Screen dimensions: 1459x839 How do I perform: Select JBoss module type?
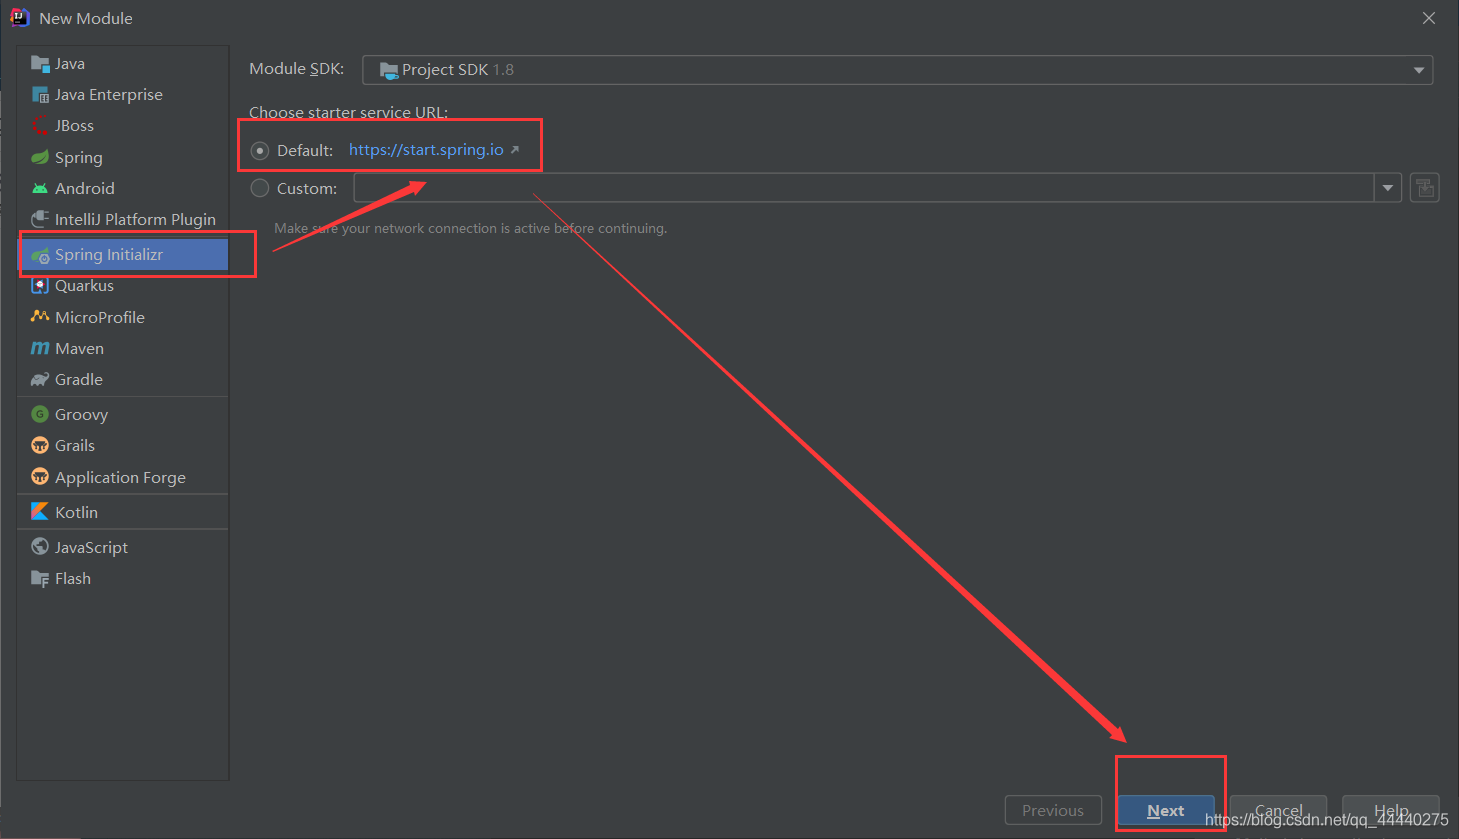coord(123,126)
